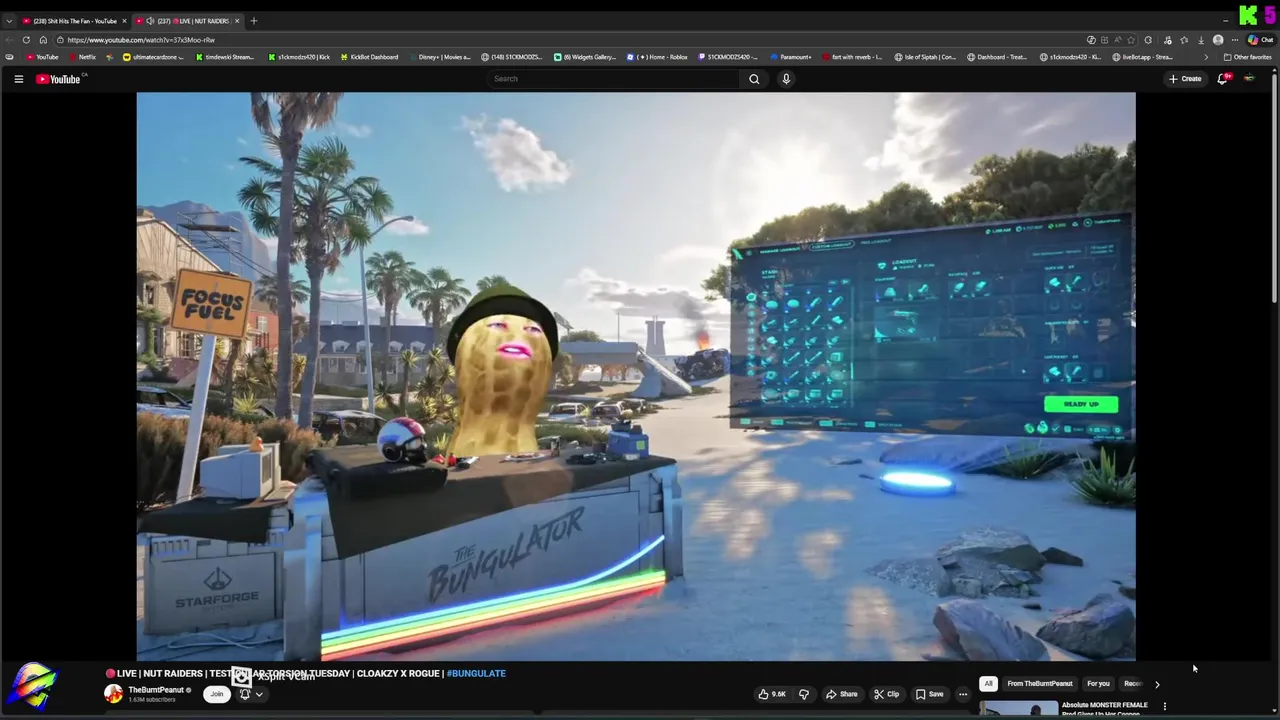Open the YouTube account avatar menu
1280x720 pixels.
coord(1249,79)
